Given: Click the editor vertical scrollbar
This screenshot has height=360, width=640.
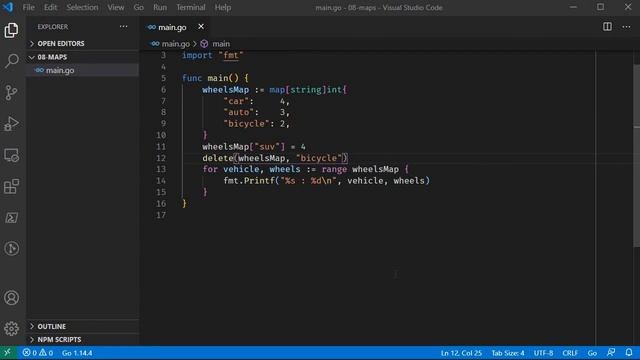Looking at the screenshot, I should click(637, 155).
